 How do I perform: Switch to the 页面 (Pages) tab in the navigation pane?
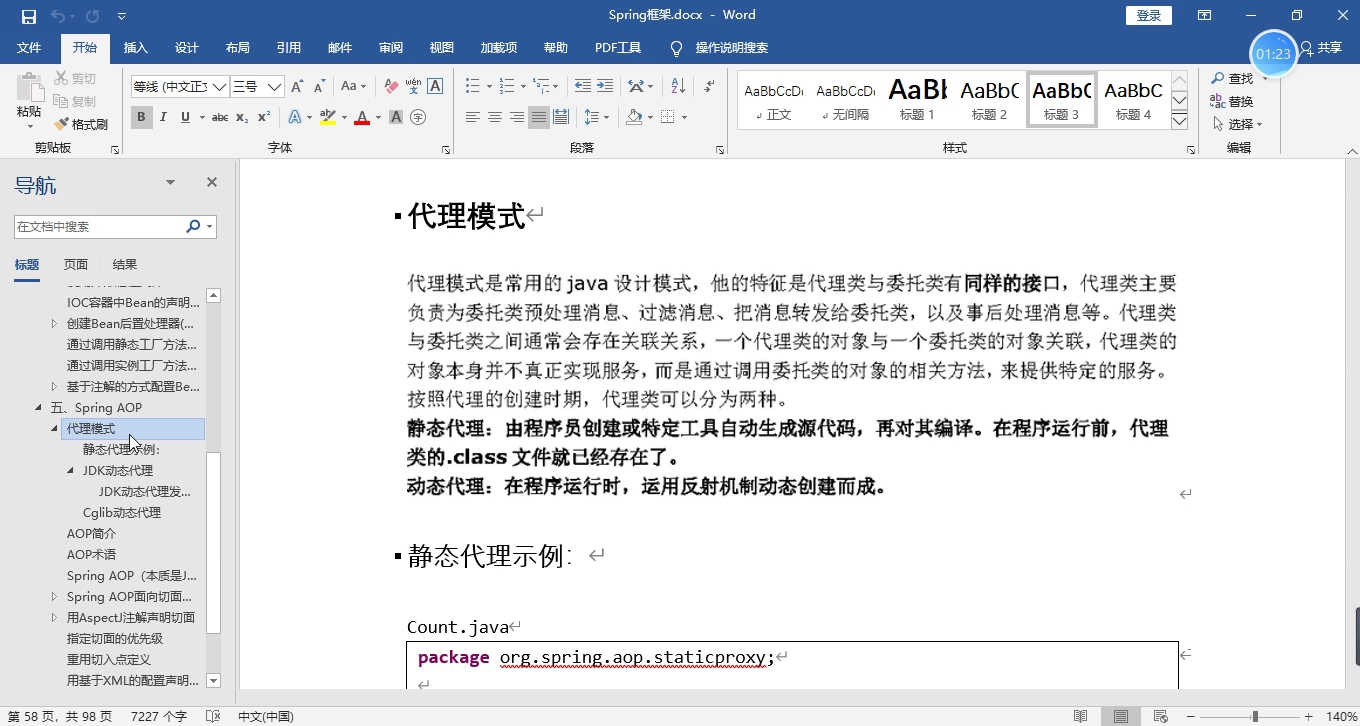click(76, 265)
